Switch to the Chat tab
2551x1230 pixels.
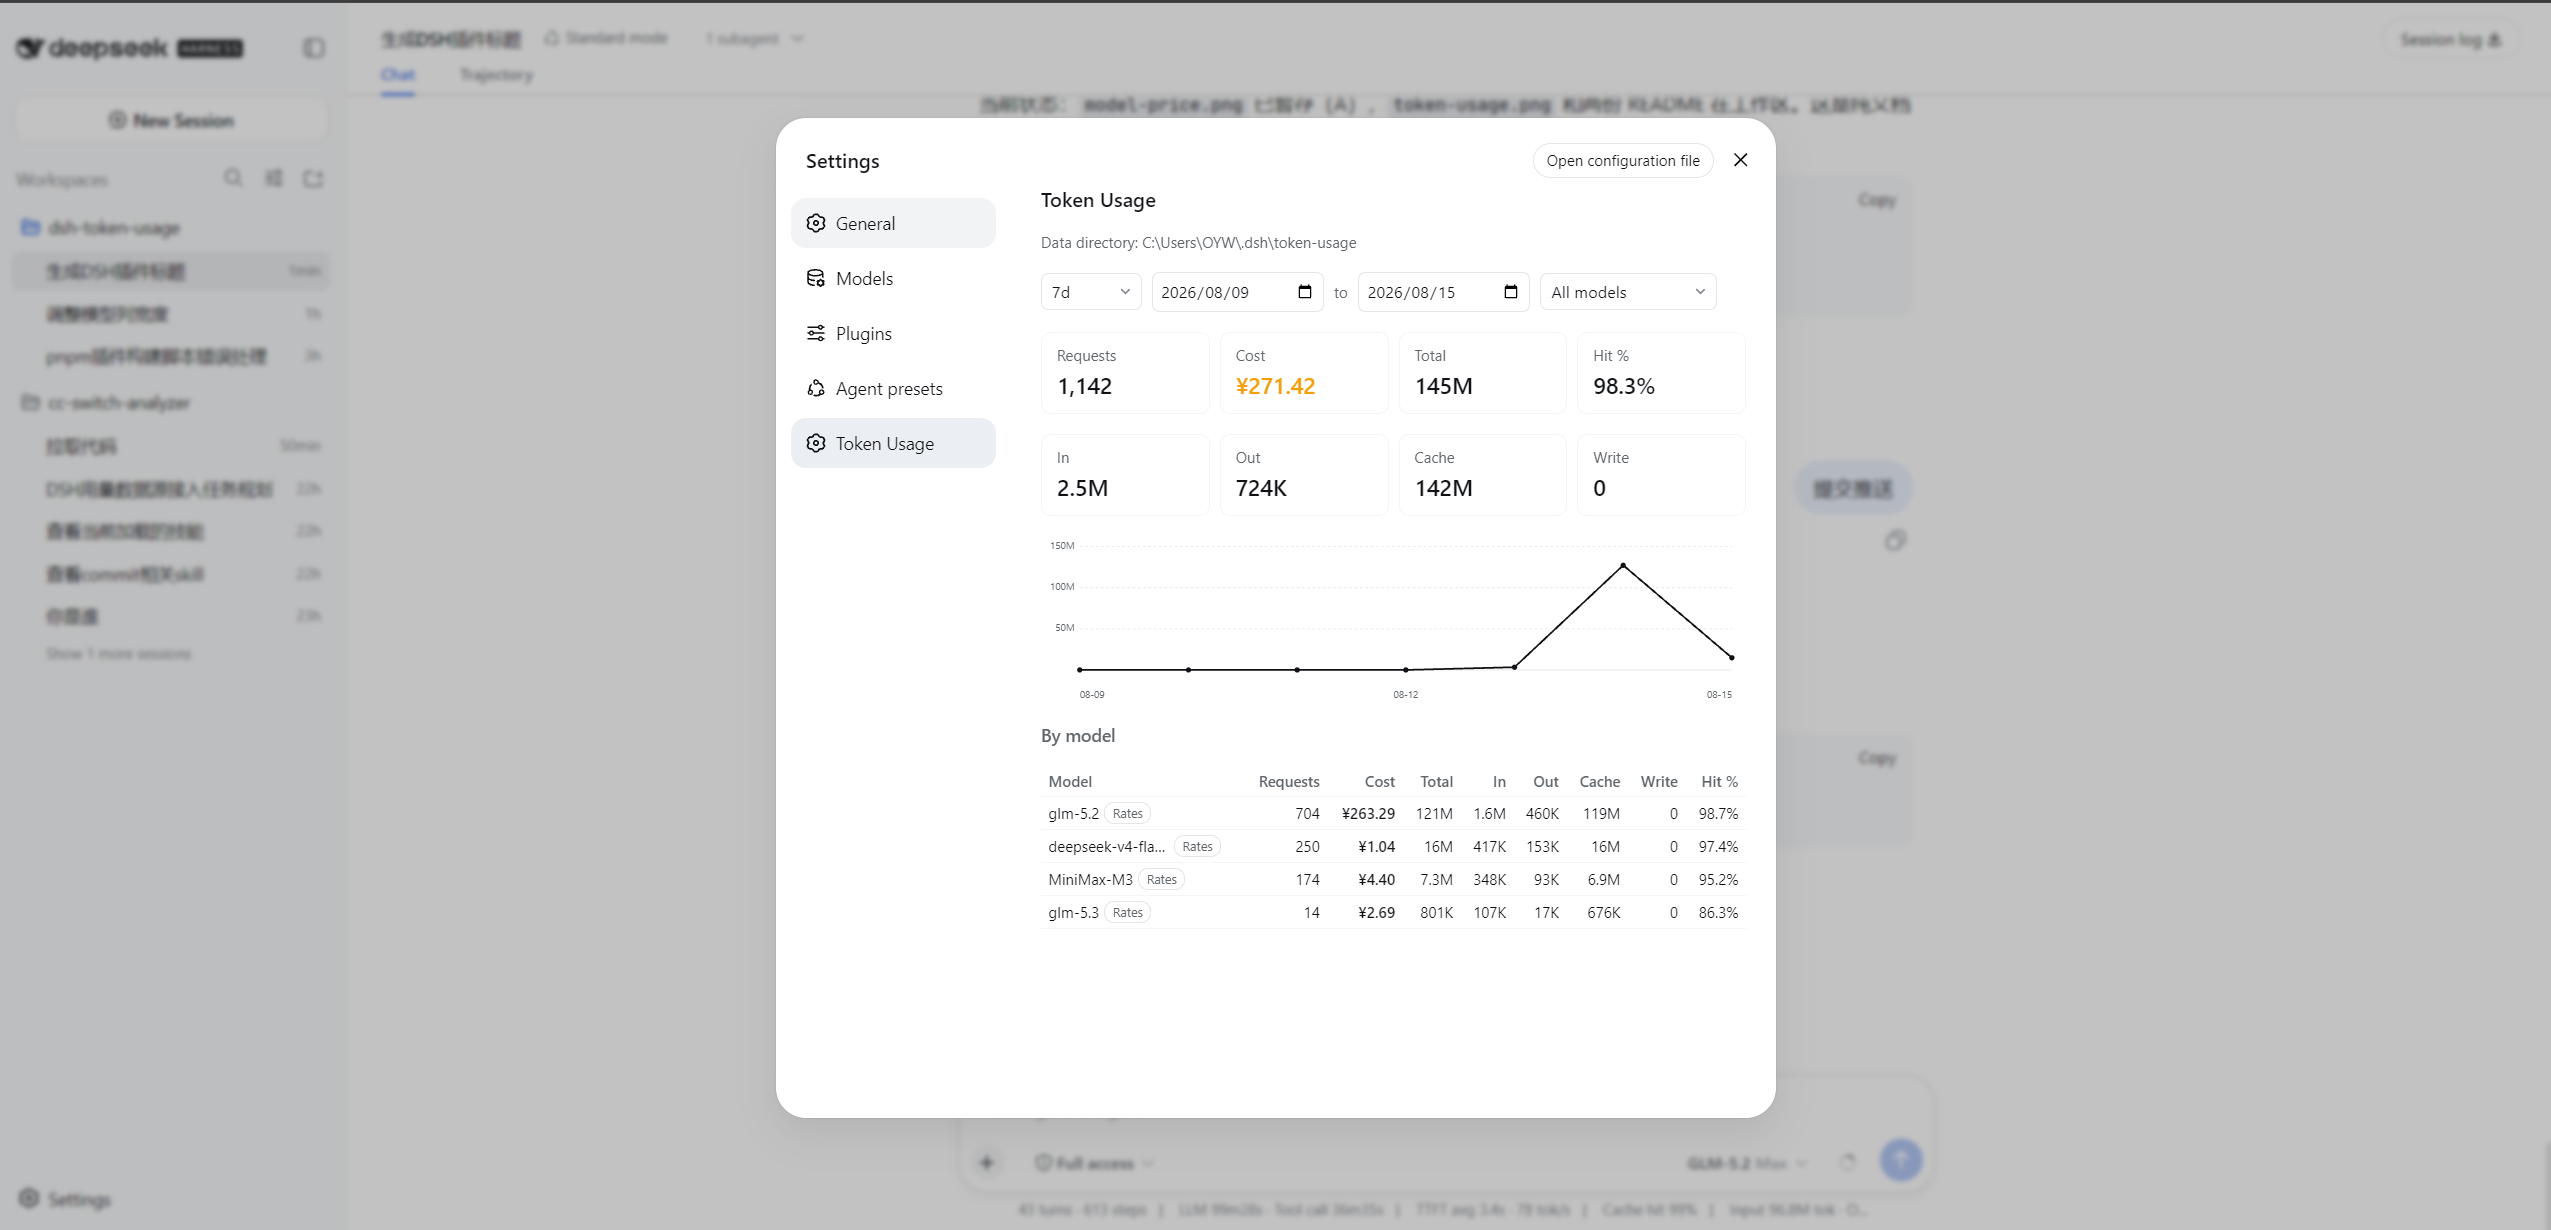click(x=398, y=75)
